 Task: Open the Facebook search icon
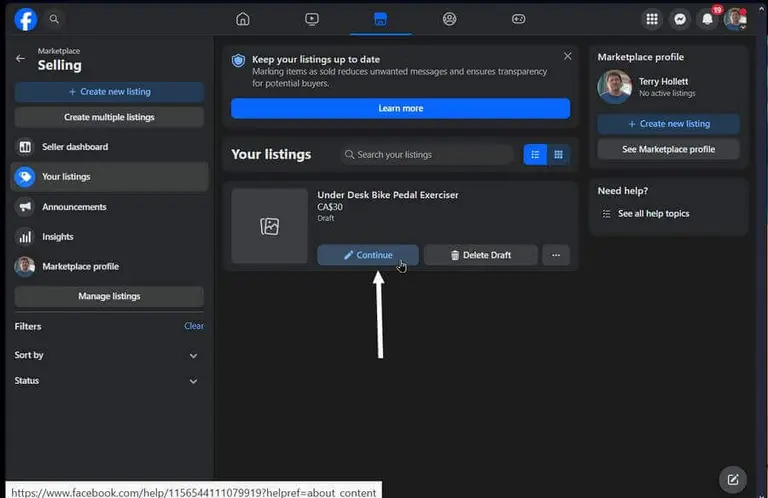[54, 19]
